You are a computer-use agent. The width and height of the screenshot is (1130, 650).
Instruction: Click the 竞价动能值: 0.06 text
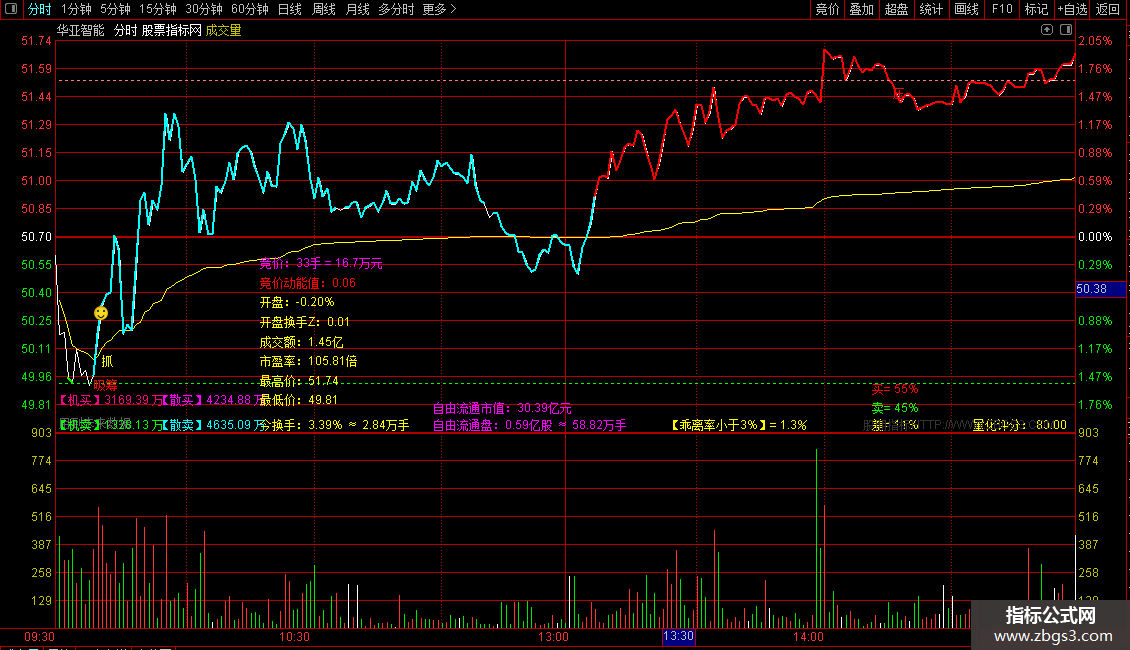(308, 283)
